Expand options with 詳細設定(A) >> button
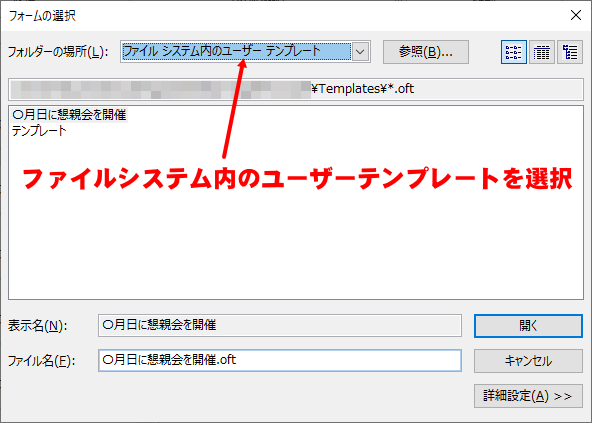592x423 pixels. click(x=528, y=396)
